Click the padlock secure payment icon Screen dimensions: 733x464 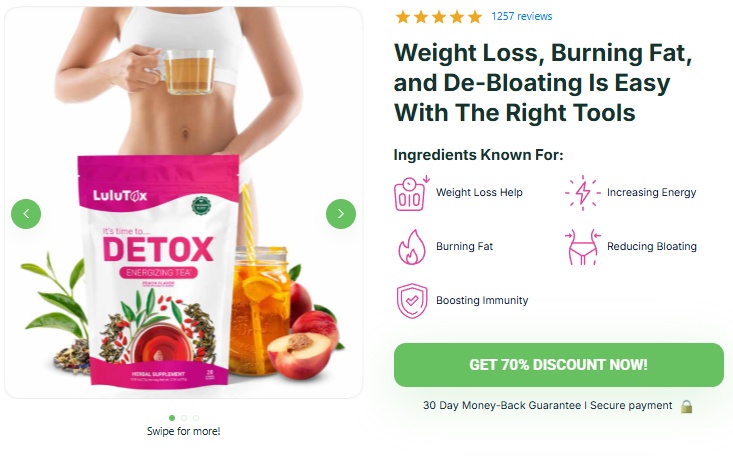[686, 406]
